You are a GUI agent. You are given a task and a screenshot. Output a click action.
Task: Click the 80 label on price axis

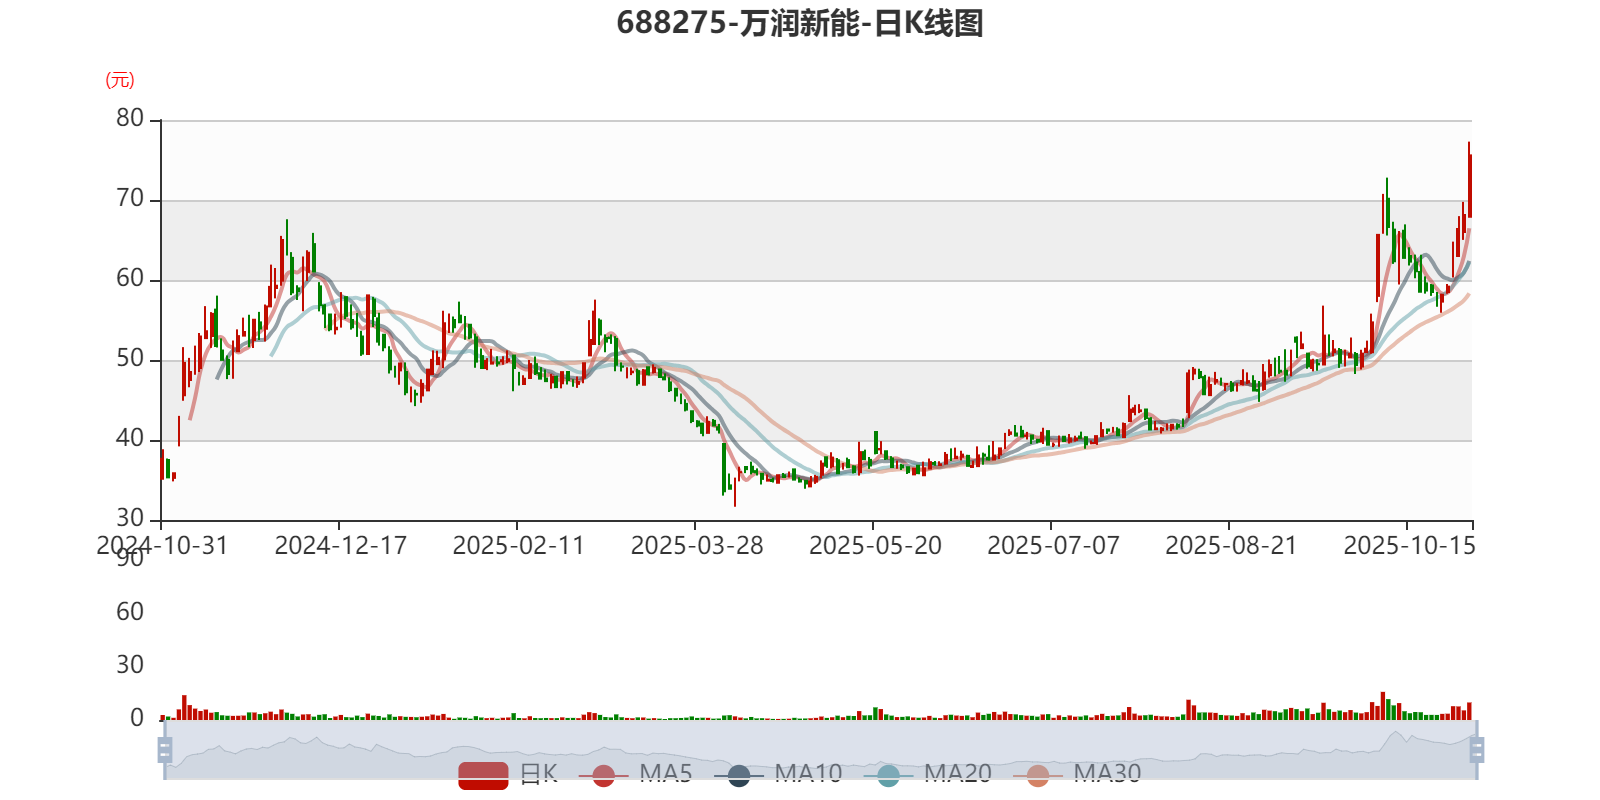click(x=130, y=118)
